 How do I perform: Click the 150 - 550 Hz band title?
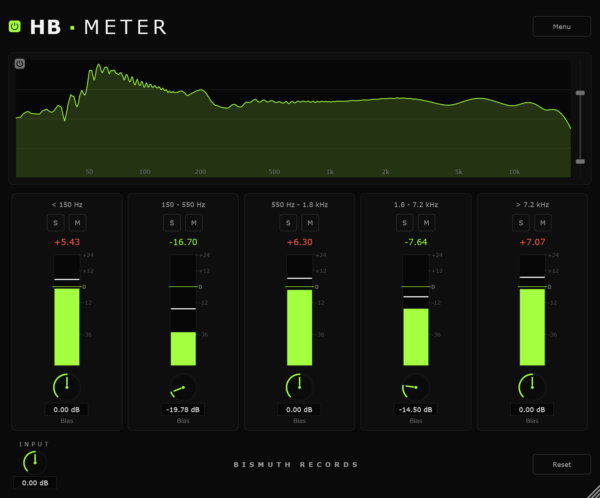pyautogui.click(x=183, y=205)
